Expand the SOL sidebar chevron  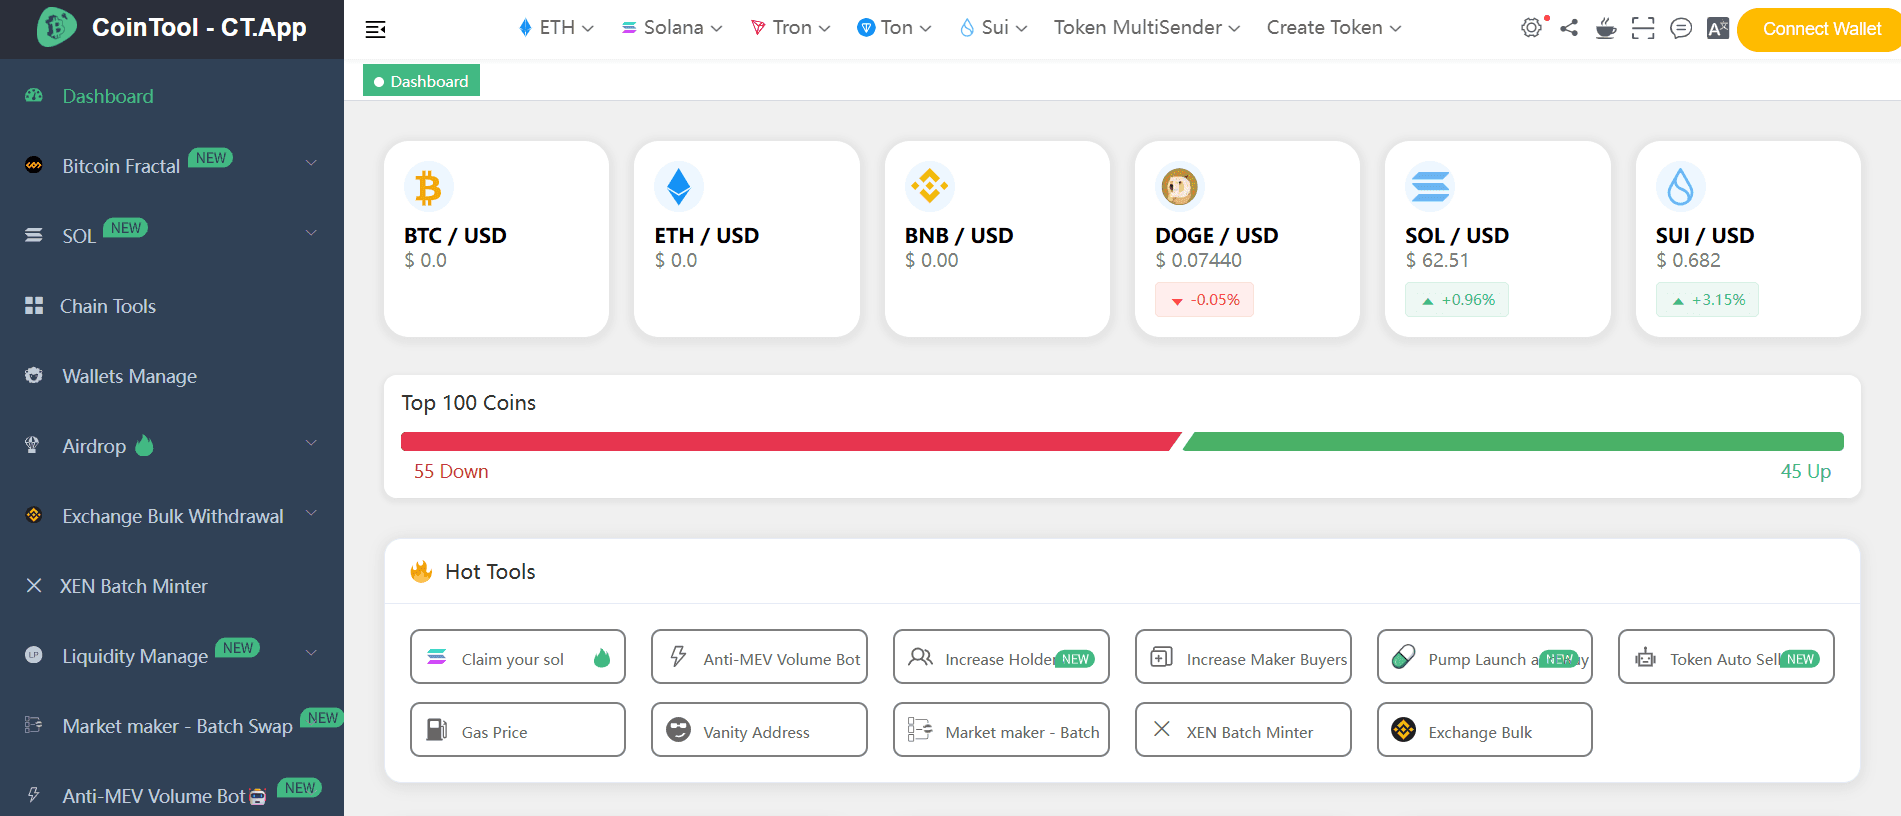(x=311, y=233)
